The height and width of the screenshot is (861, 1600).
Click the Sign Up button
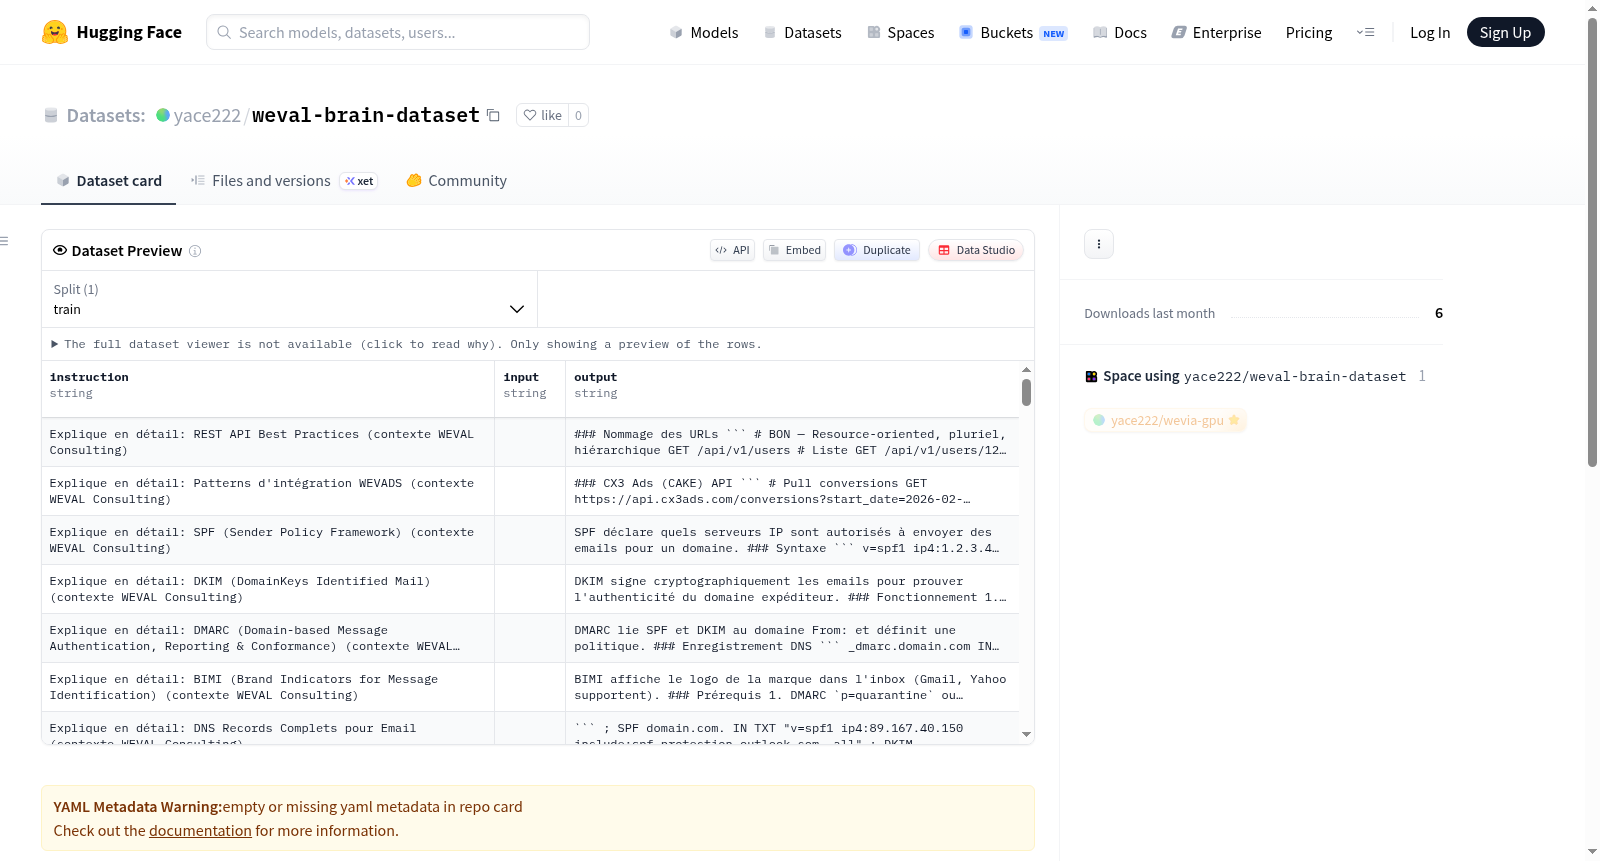pos(1506,33)
